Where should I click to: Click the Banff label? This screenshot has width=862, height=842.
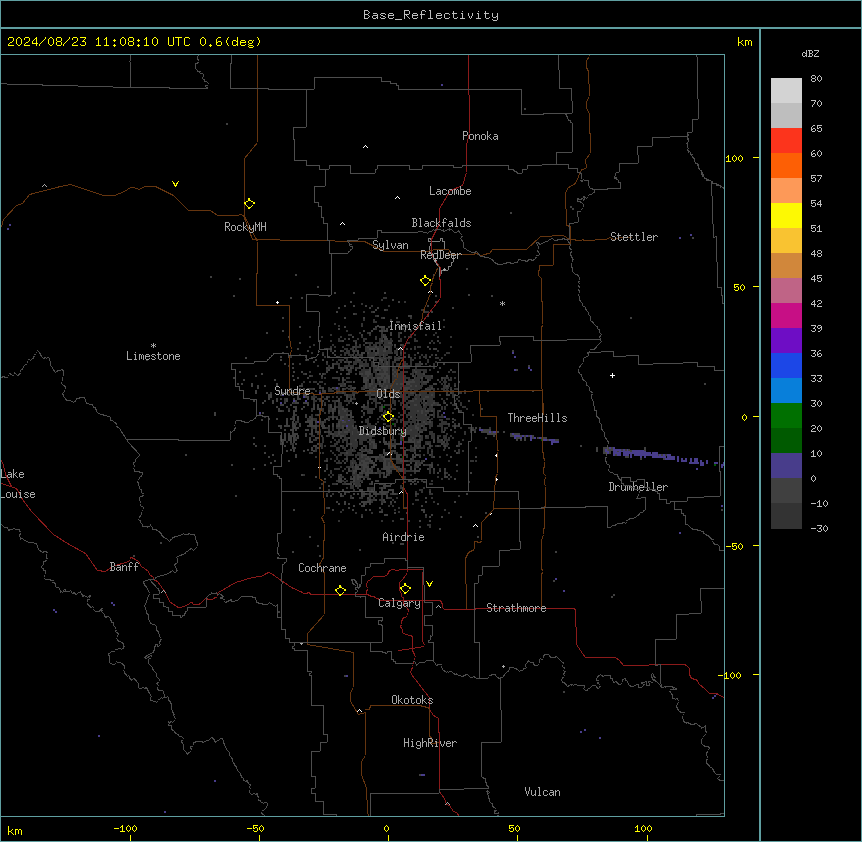pyautogui.click(x=124, y=567)
